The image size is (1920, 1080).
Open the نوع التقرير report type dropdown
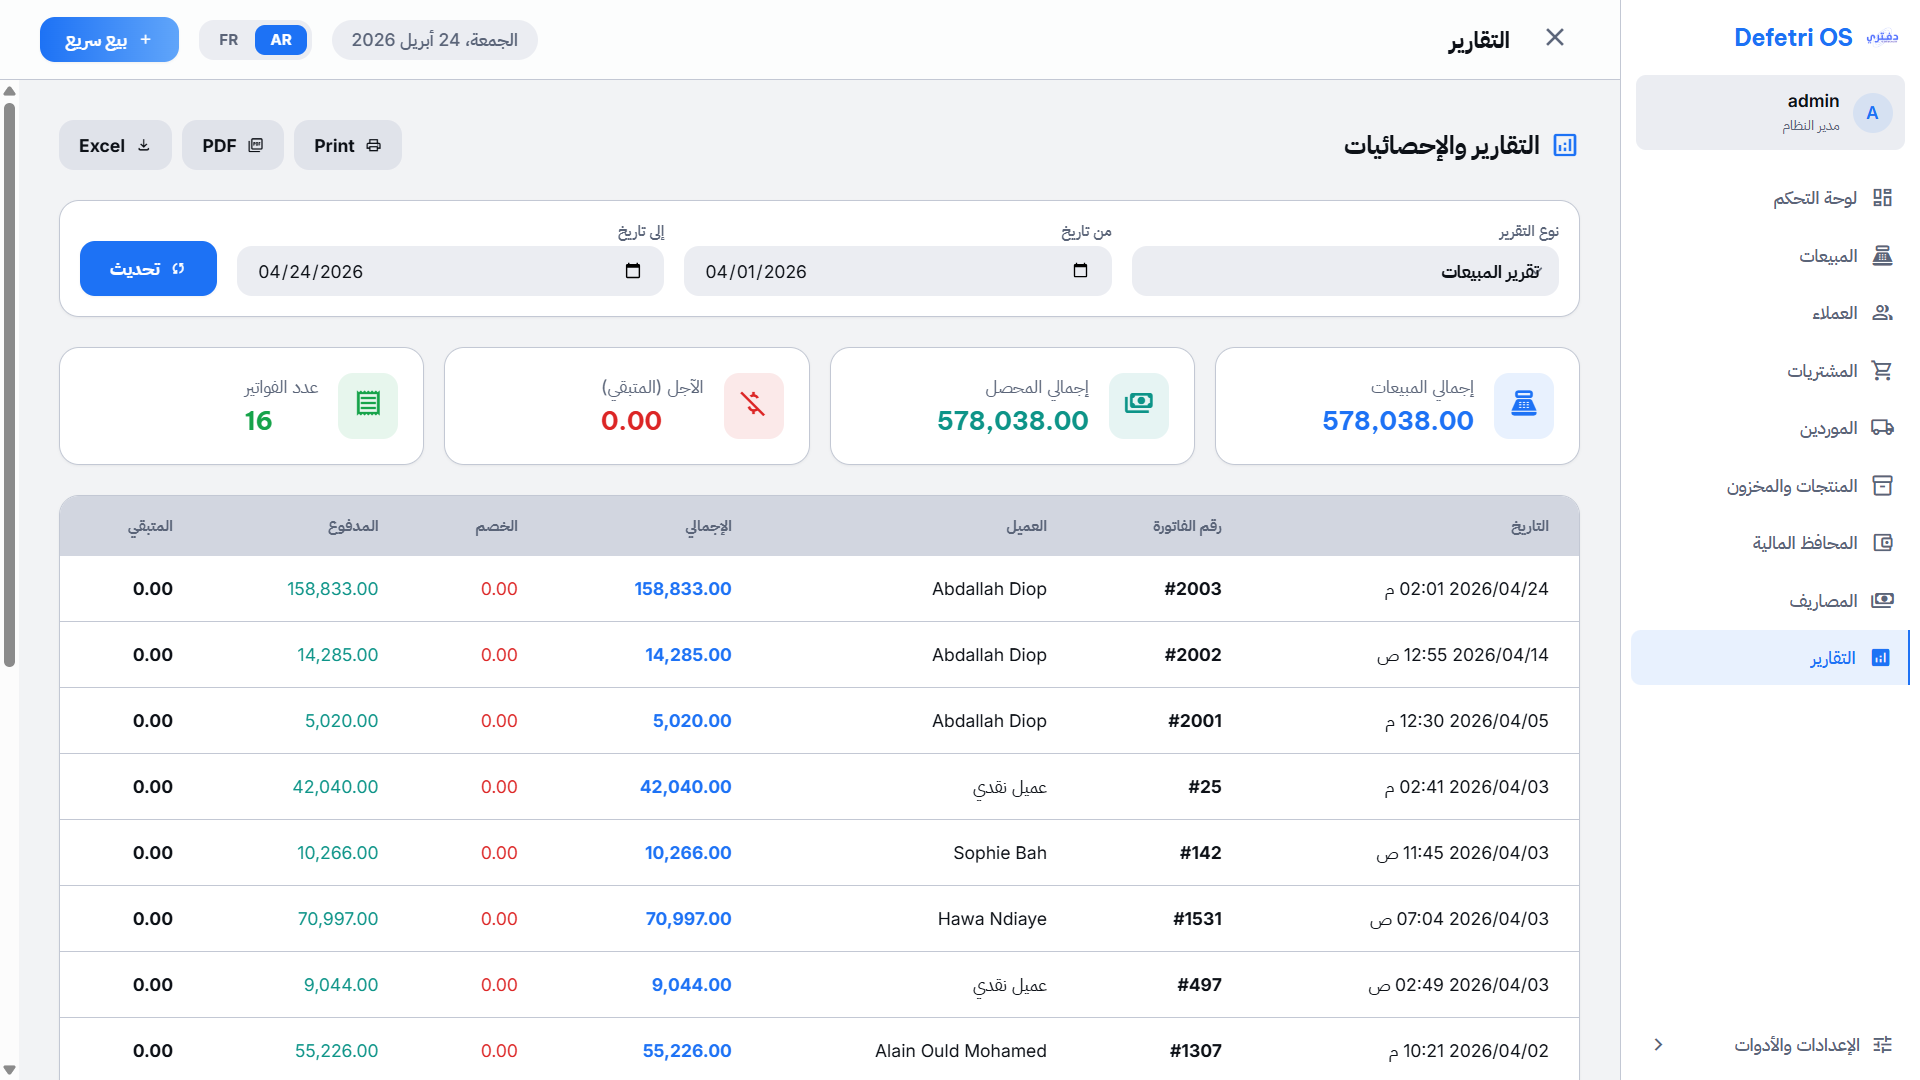pyautogui.click(x=1345, y=271)
